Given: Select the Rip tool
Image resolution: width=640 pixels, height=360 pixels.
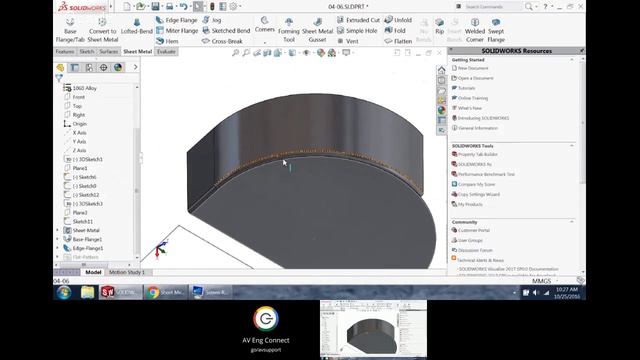Looking at the screenshot, I should (x=439, y=26).
